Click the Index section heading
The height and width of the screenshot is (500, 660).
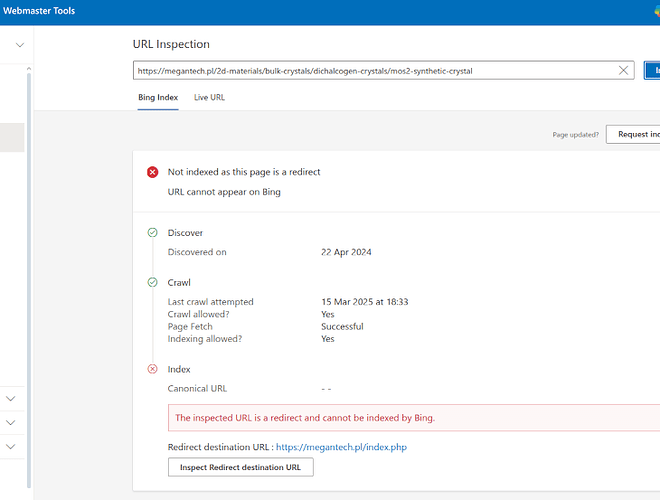(179, 370)
